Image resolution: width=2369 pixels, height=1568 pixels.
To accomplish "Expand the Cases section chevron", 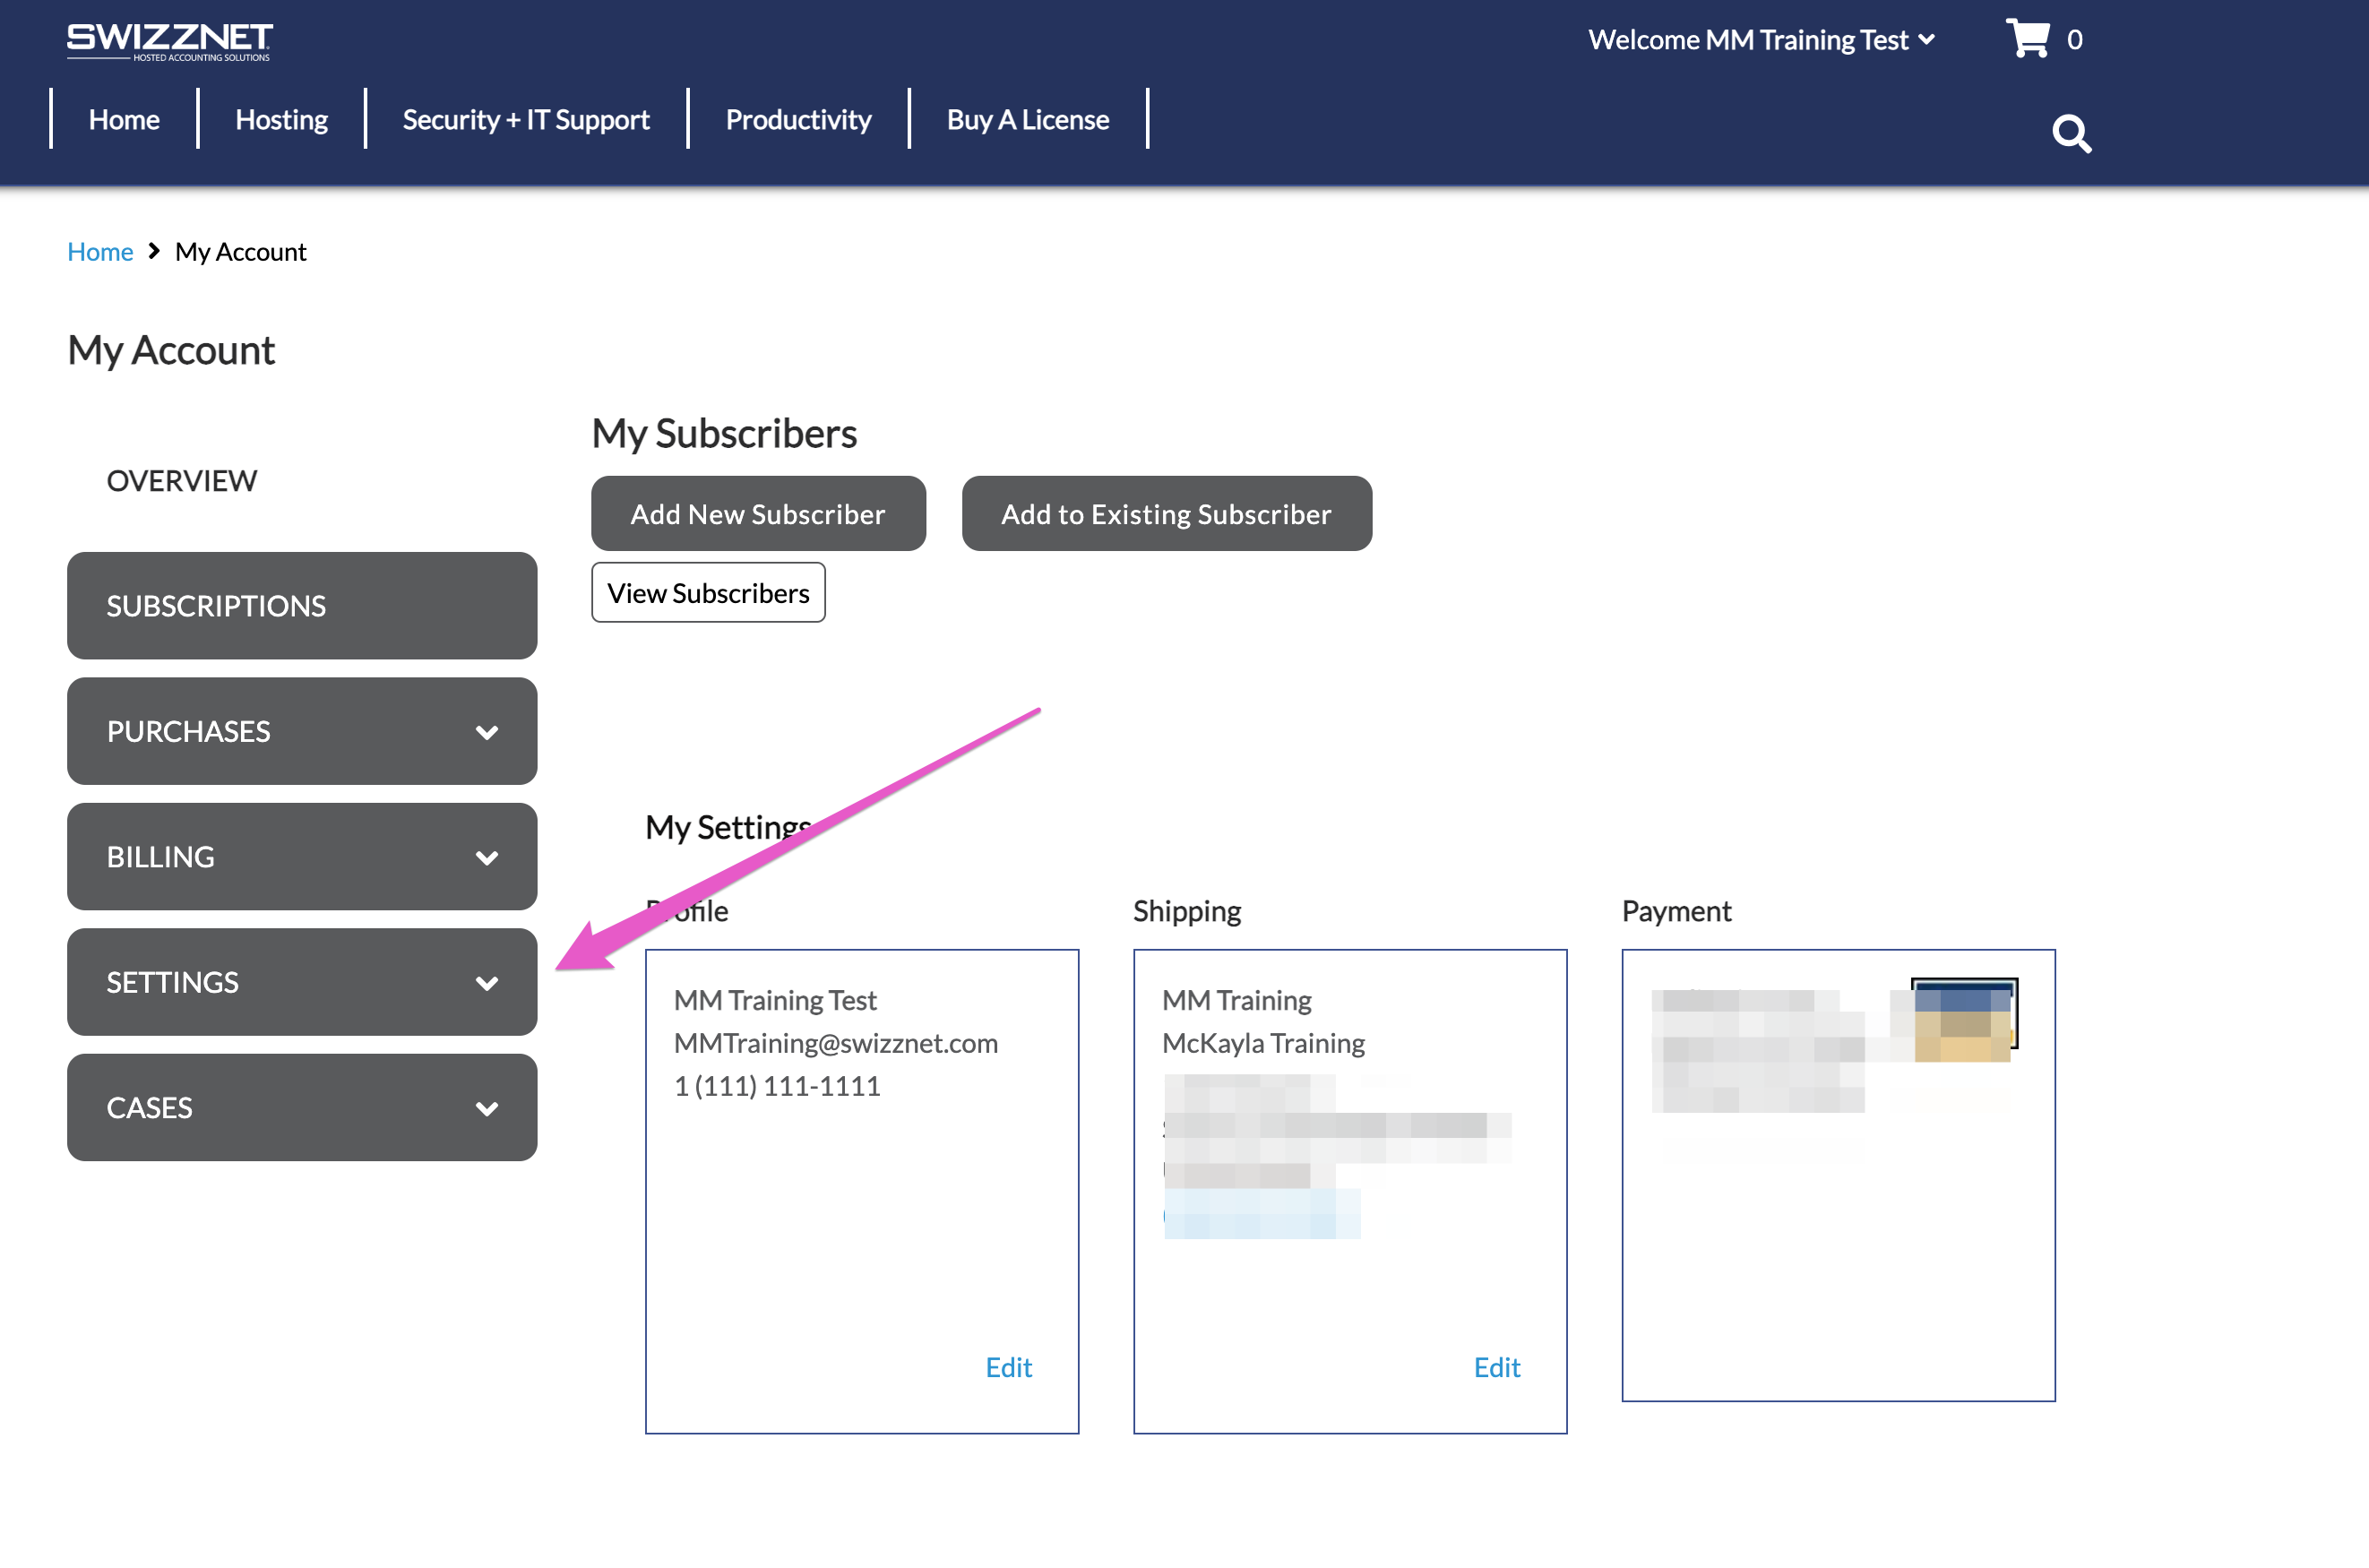I will pos(487,1108).
